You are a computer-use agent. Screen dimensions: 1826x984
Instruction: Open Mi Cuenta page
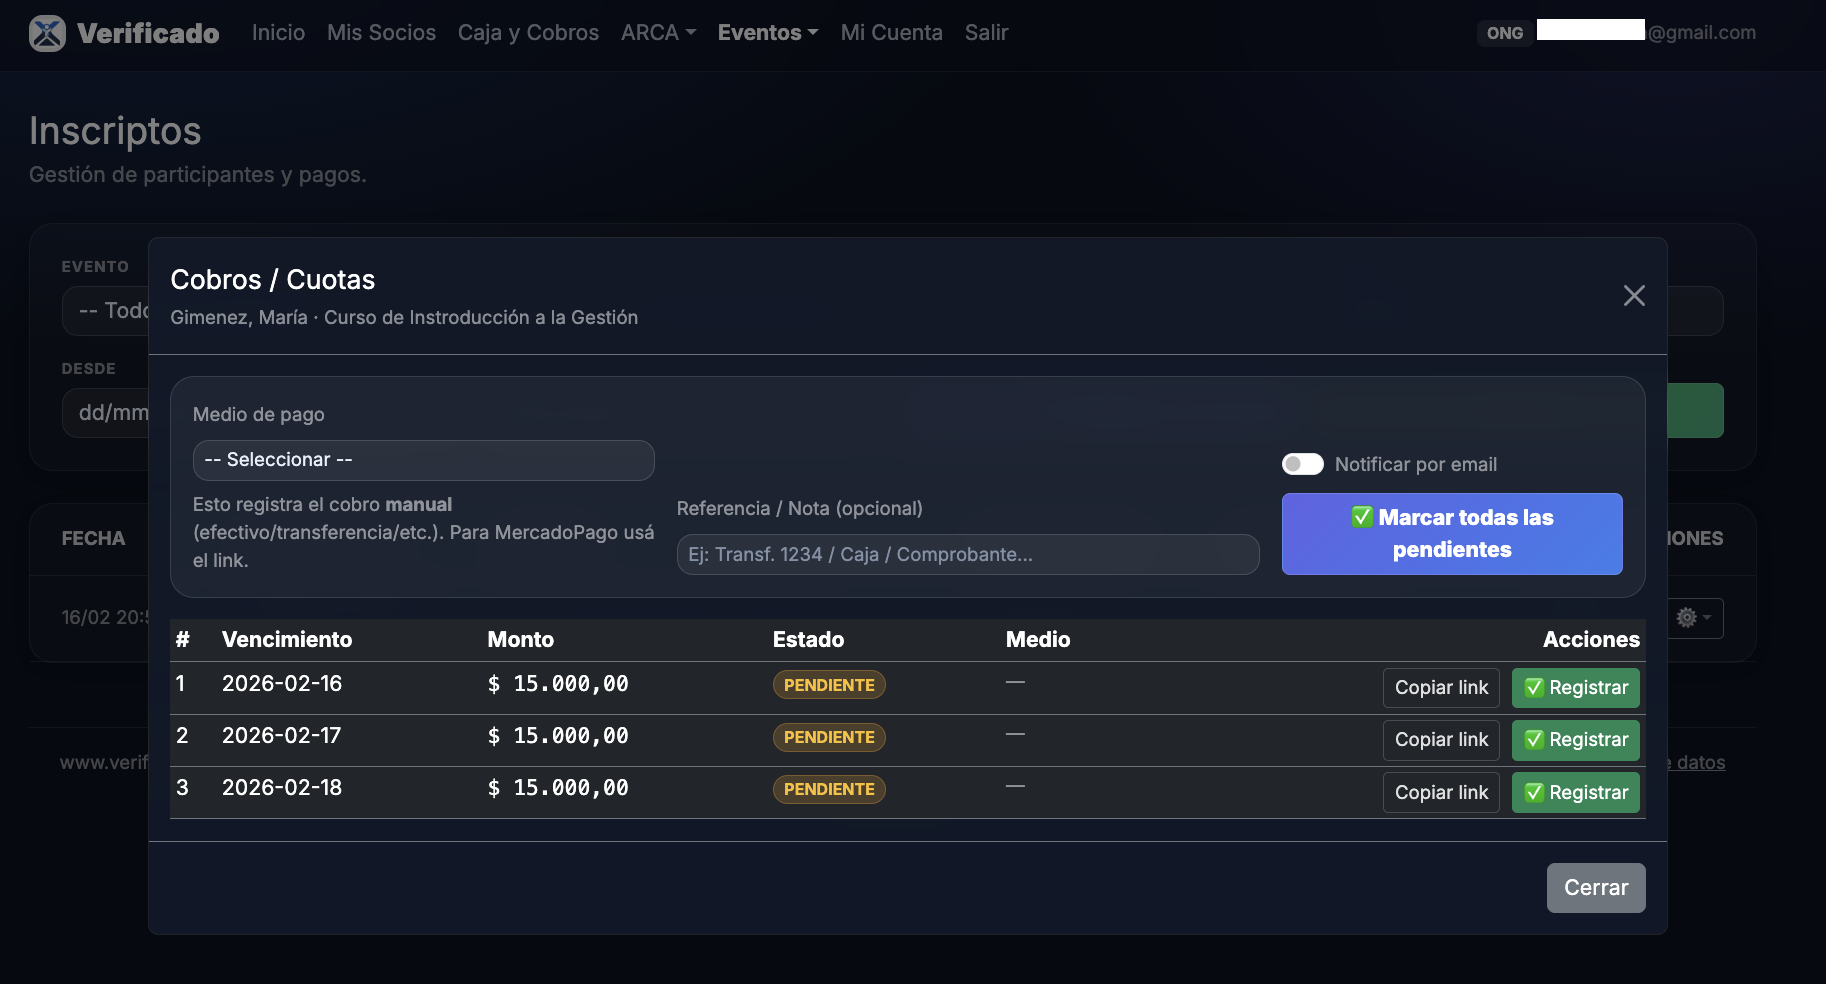point(891,33)
